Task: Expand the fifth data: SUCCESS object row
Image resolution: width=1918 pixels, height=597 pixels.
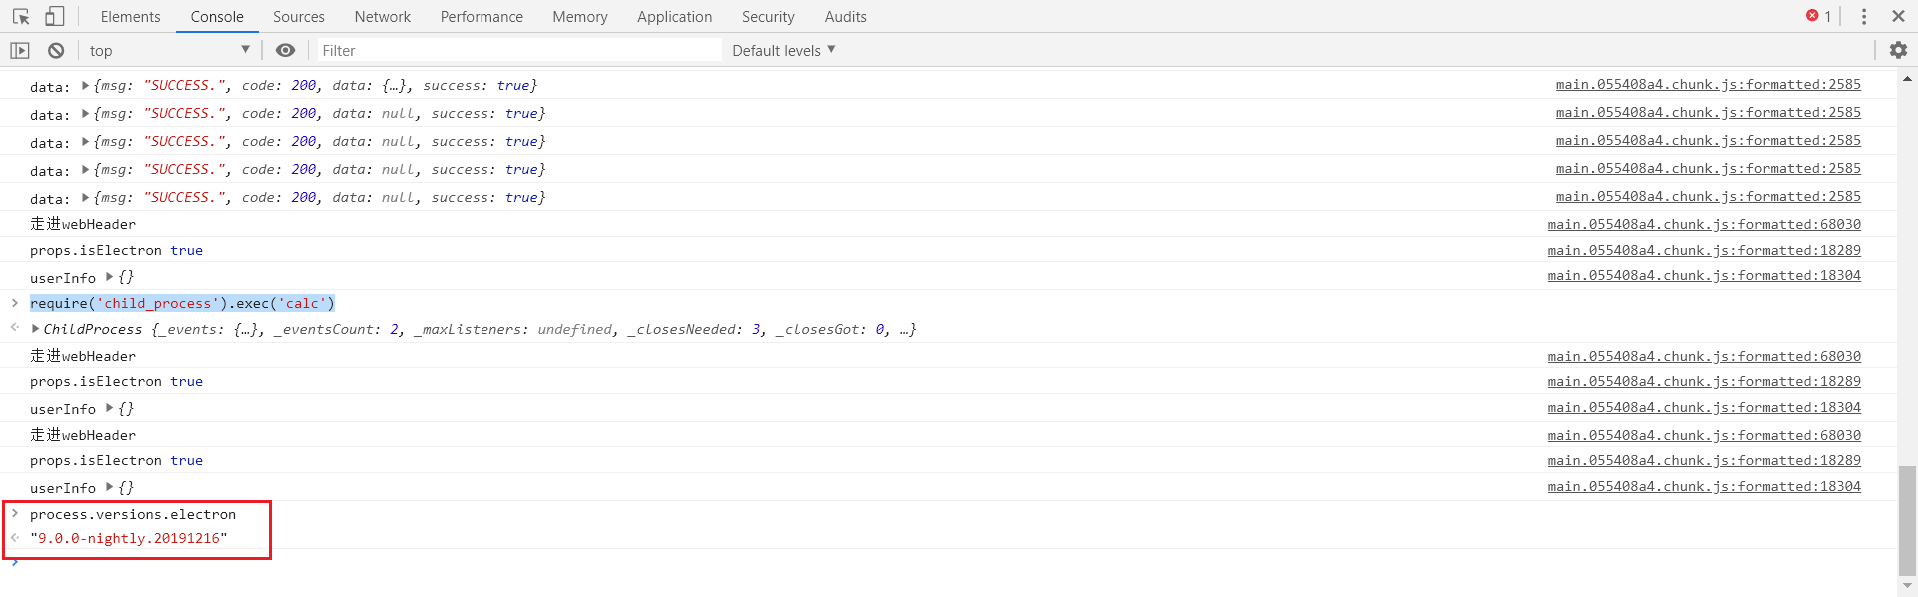Action: pos(85,197)
